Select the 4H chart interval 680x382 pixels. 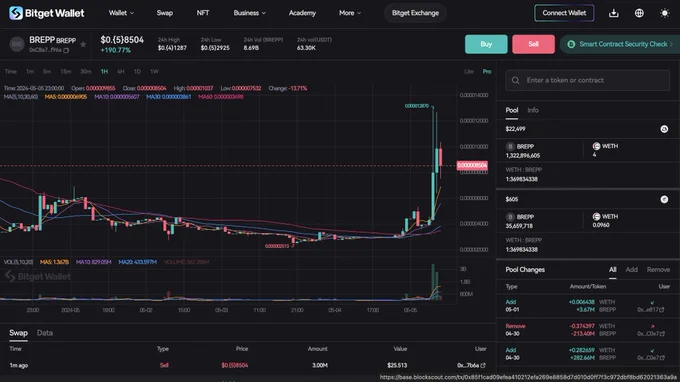click(x=121, y=72)
